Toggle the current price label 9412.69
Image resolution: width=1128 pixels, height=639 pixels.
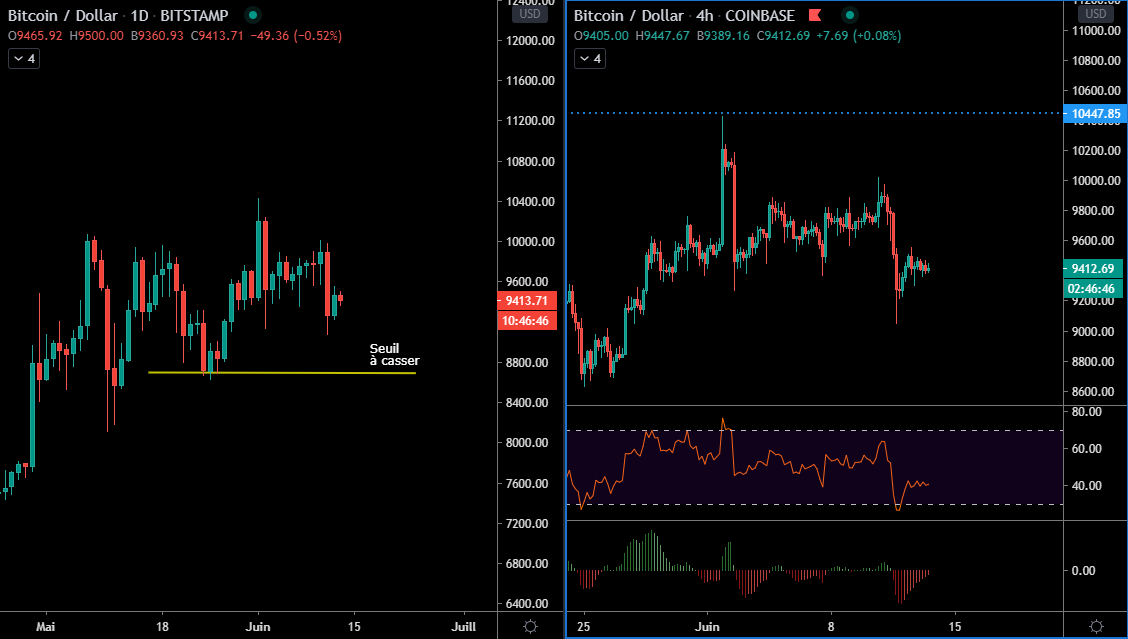point(1093,268)
